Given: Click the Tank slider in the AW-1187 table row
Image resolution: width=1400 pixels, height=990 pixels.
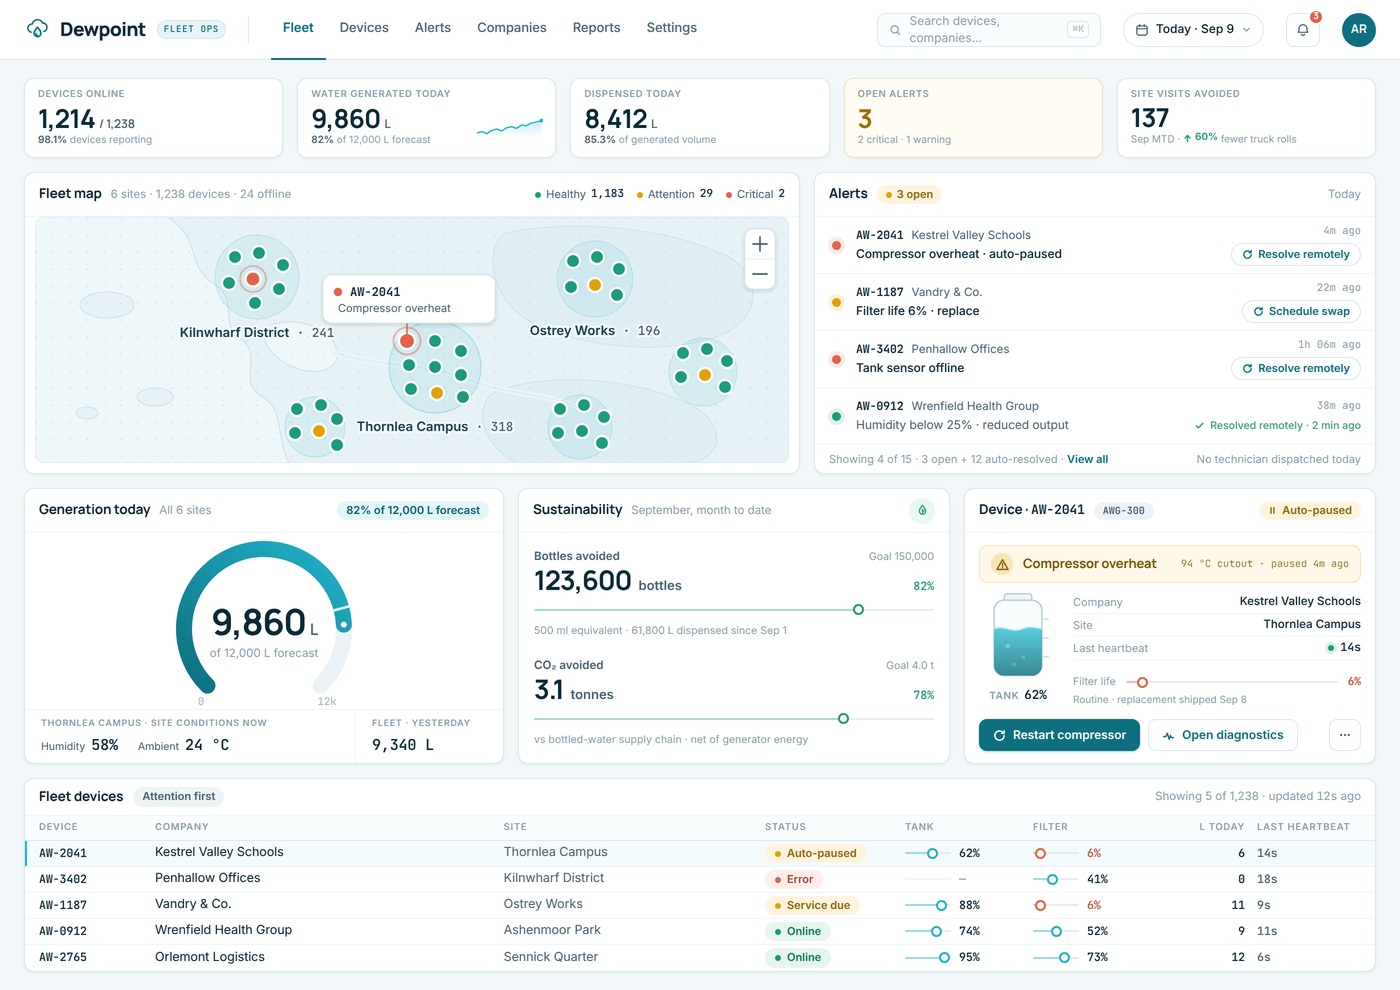Looking at the screenshot, I should 927,905.
